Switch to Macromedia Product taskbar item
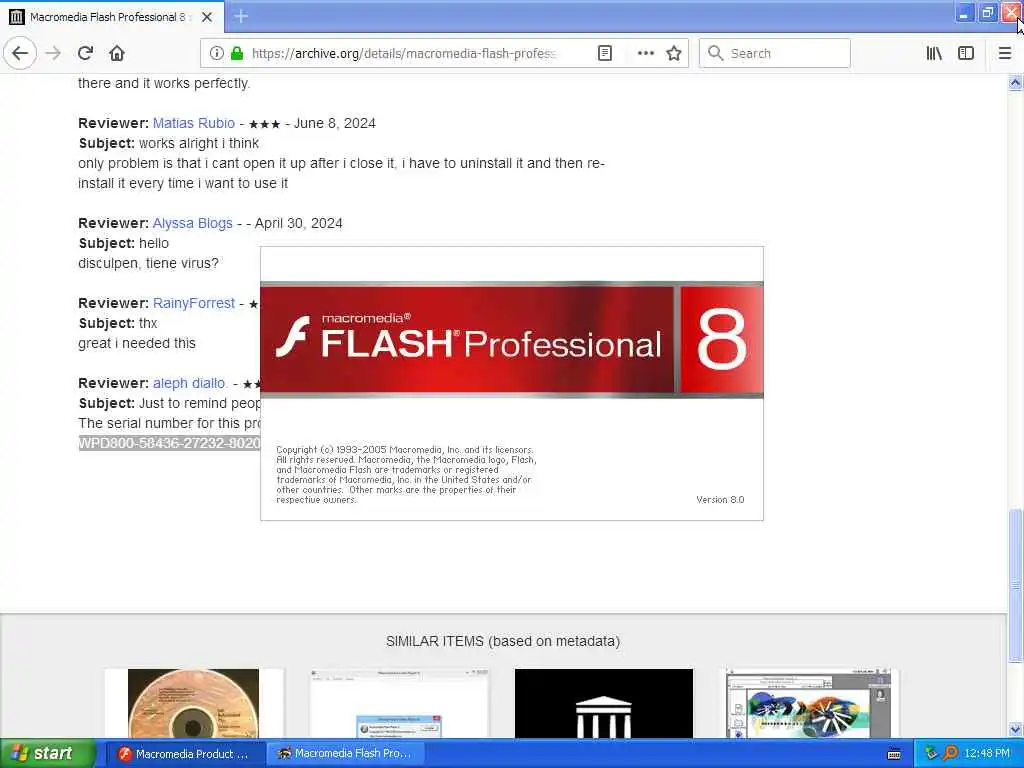The image size is (1024, 768). (x=184, y=754)
